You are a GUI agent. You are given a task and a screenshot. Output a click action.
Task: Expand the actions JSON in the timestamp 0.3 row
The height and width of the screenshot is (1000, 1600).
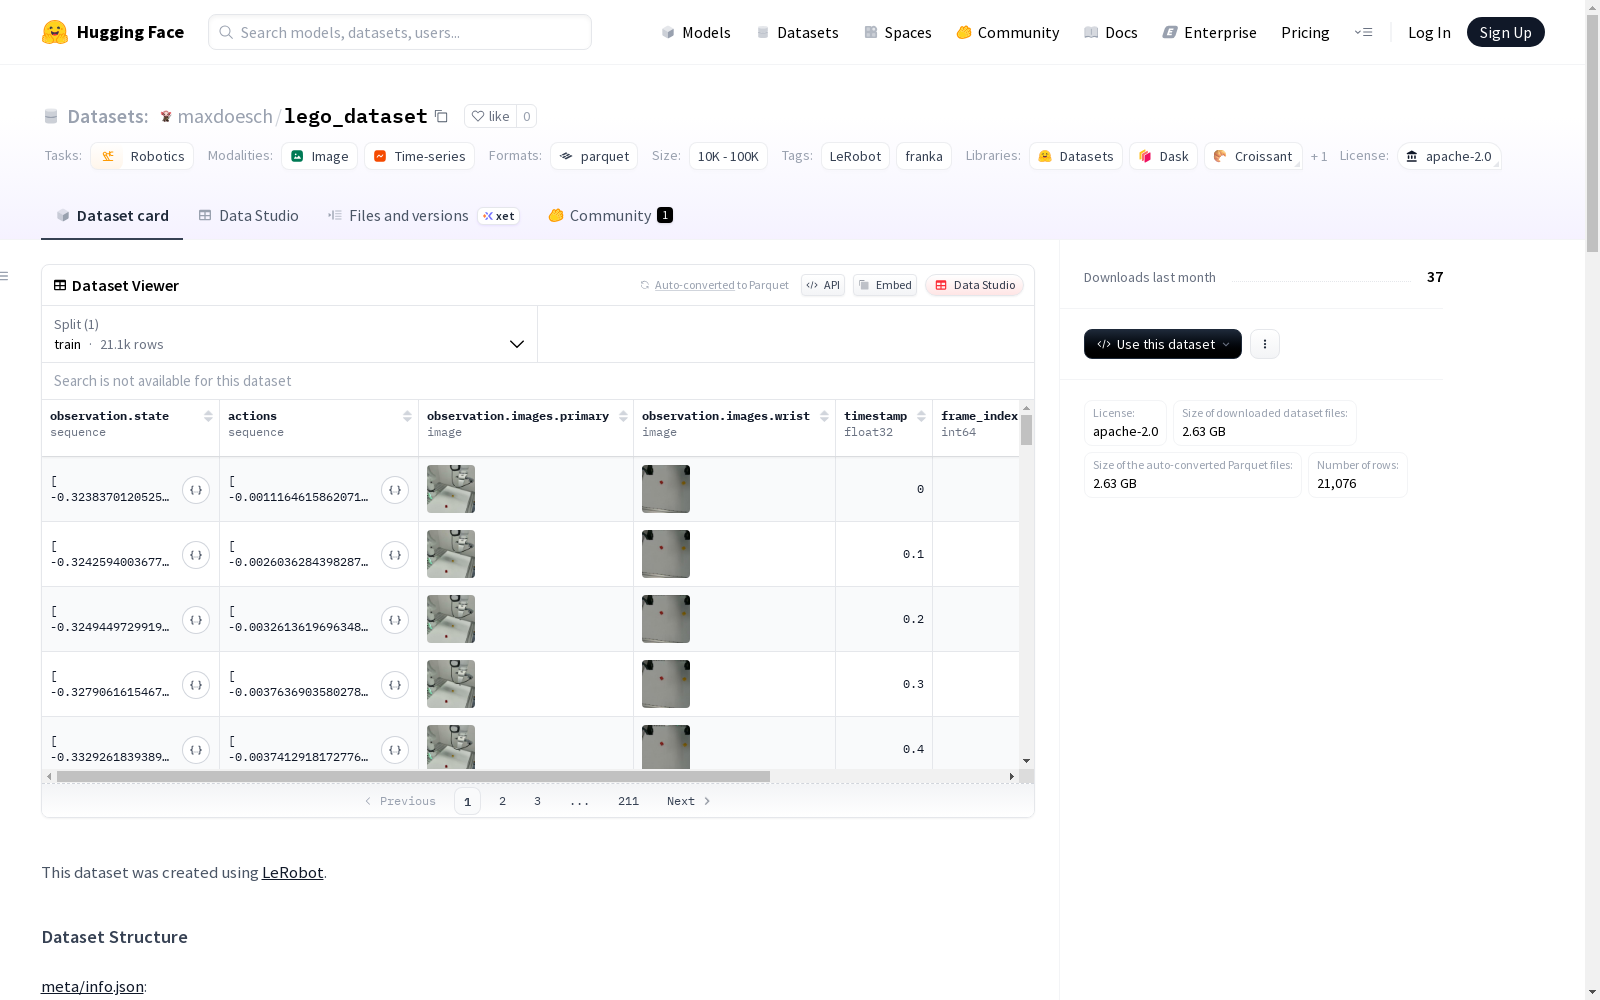pyautogui.click(x=395, y=685)
